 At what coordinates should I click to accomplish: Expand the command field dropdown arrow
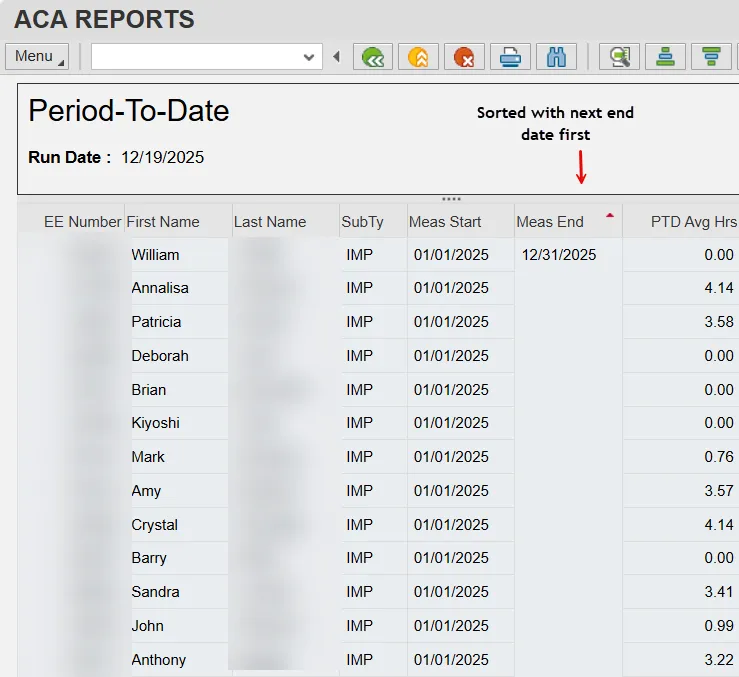pos(309,58)
